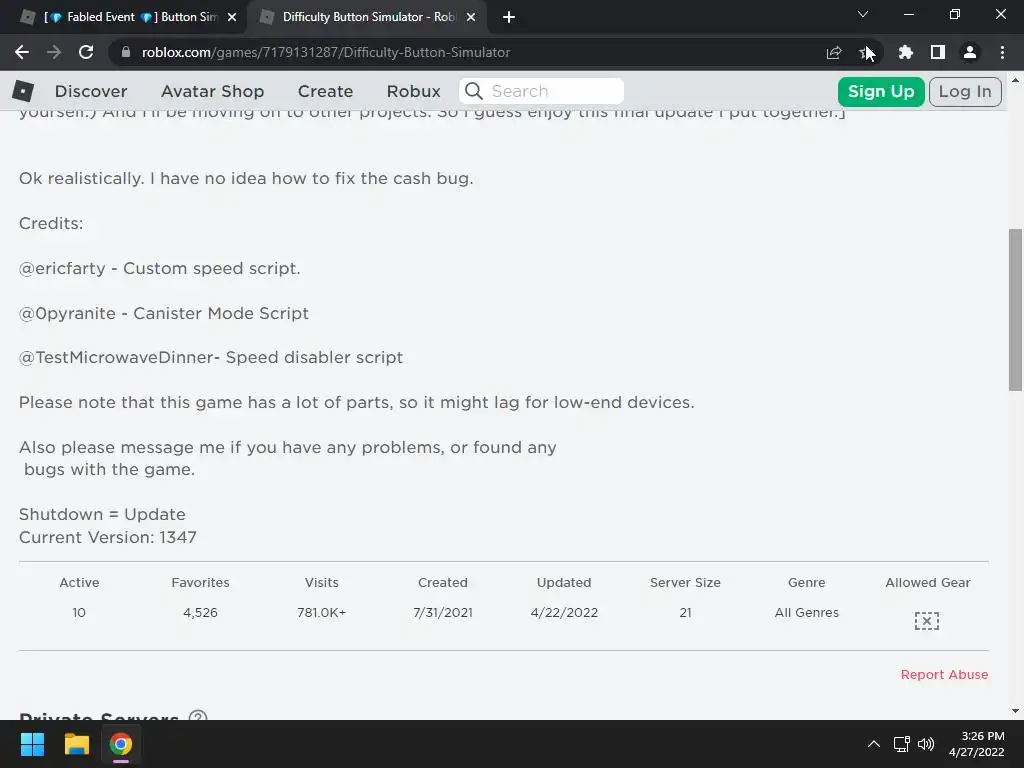The width and height of the screenshot is (1024, 768).
Task: Bookmark this page with the star icon
Action: tap(866, 52)
